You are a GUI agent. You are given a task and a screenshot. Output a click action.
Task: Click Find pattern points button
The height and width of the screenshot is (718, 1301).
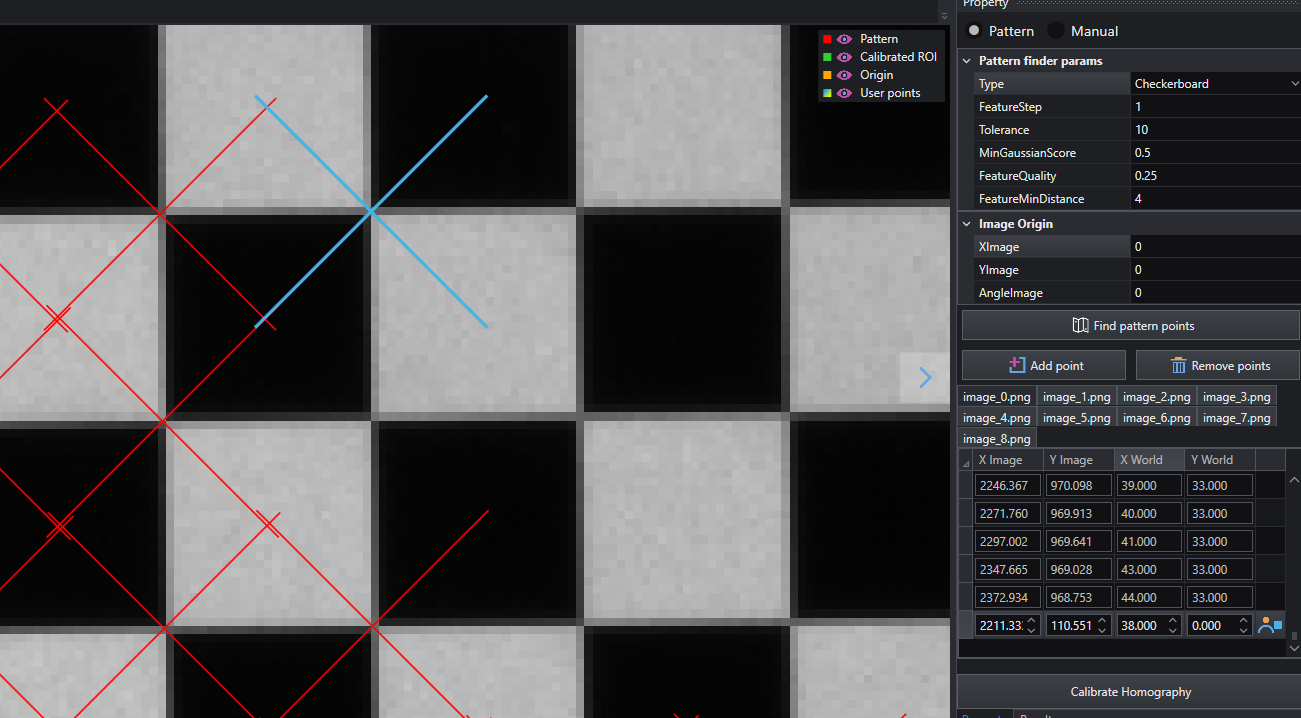(x=1131, y=325)
